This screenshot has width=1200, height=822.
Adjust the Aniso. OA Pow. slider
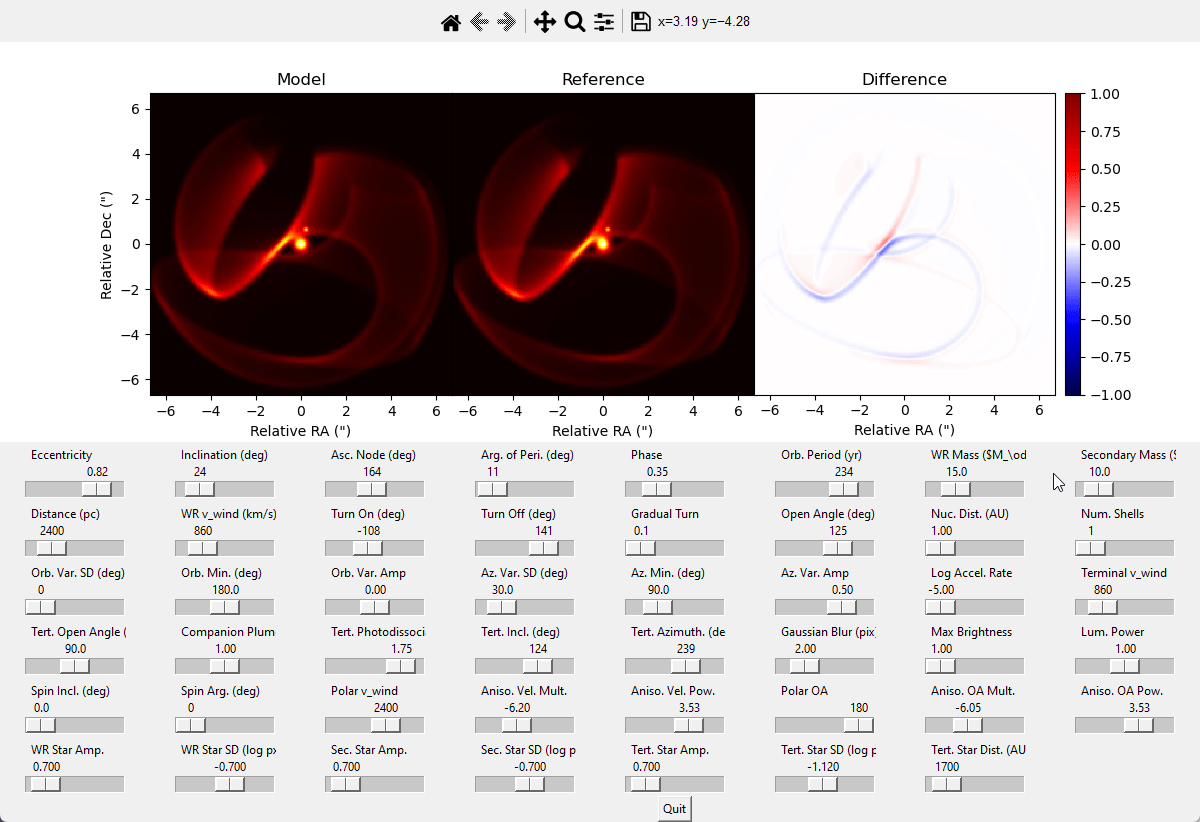coord(1124,725)
